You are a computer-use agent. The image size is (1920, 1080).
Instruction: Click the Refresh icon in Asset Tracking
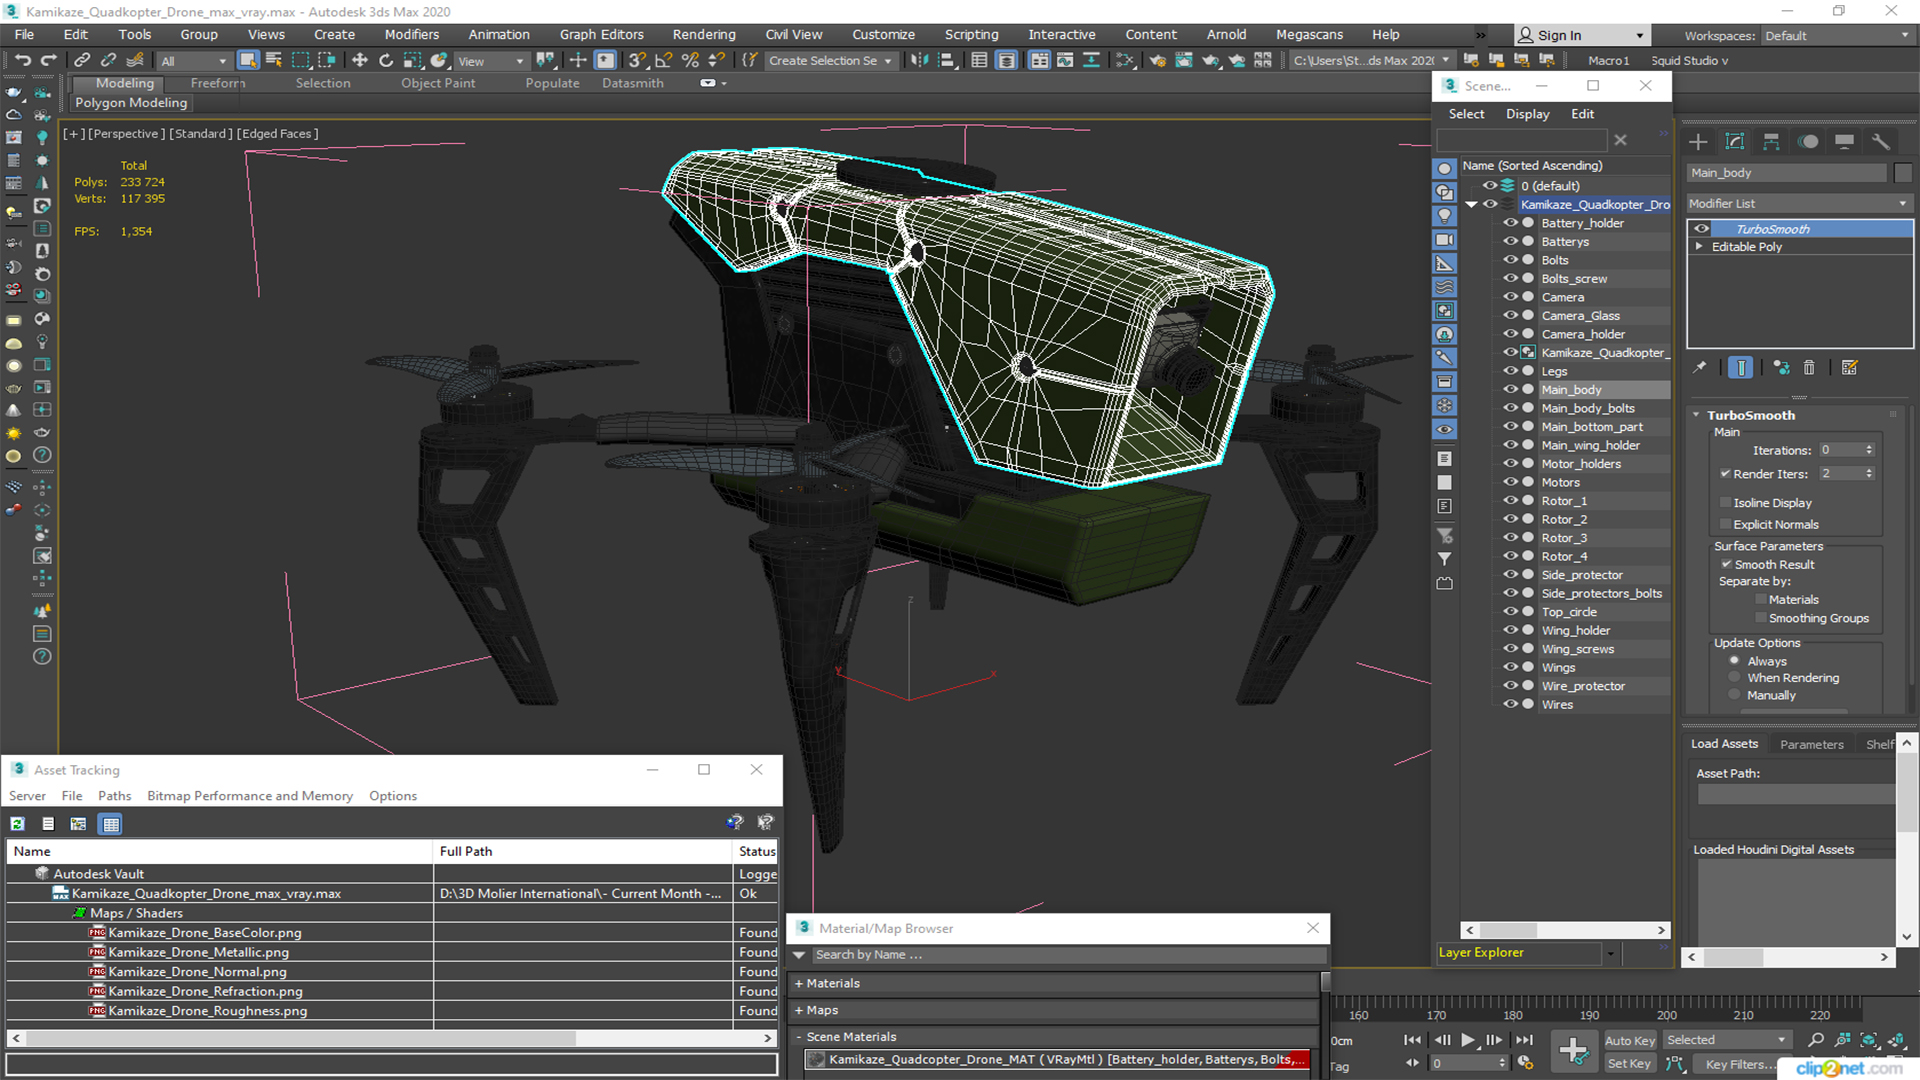point(17,824)
